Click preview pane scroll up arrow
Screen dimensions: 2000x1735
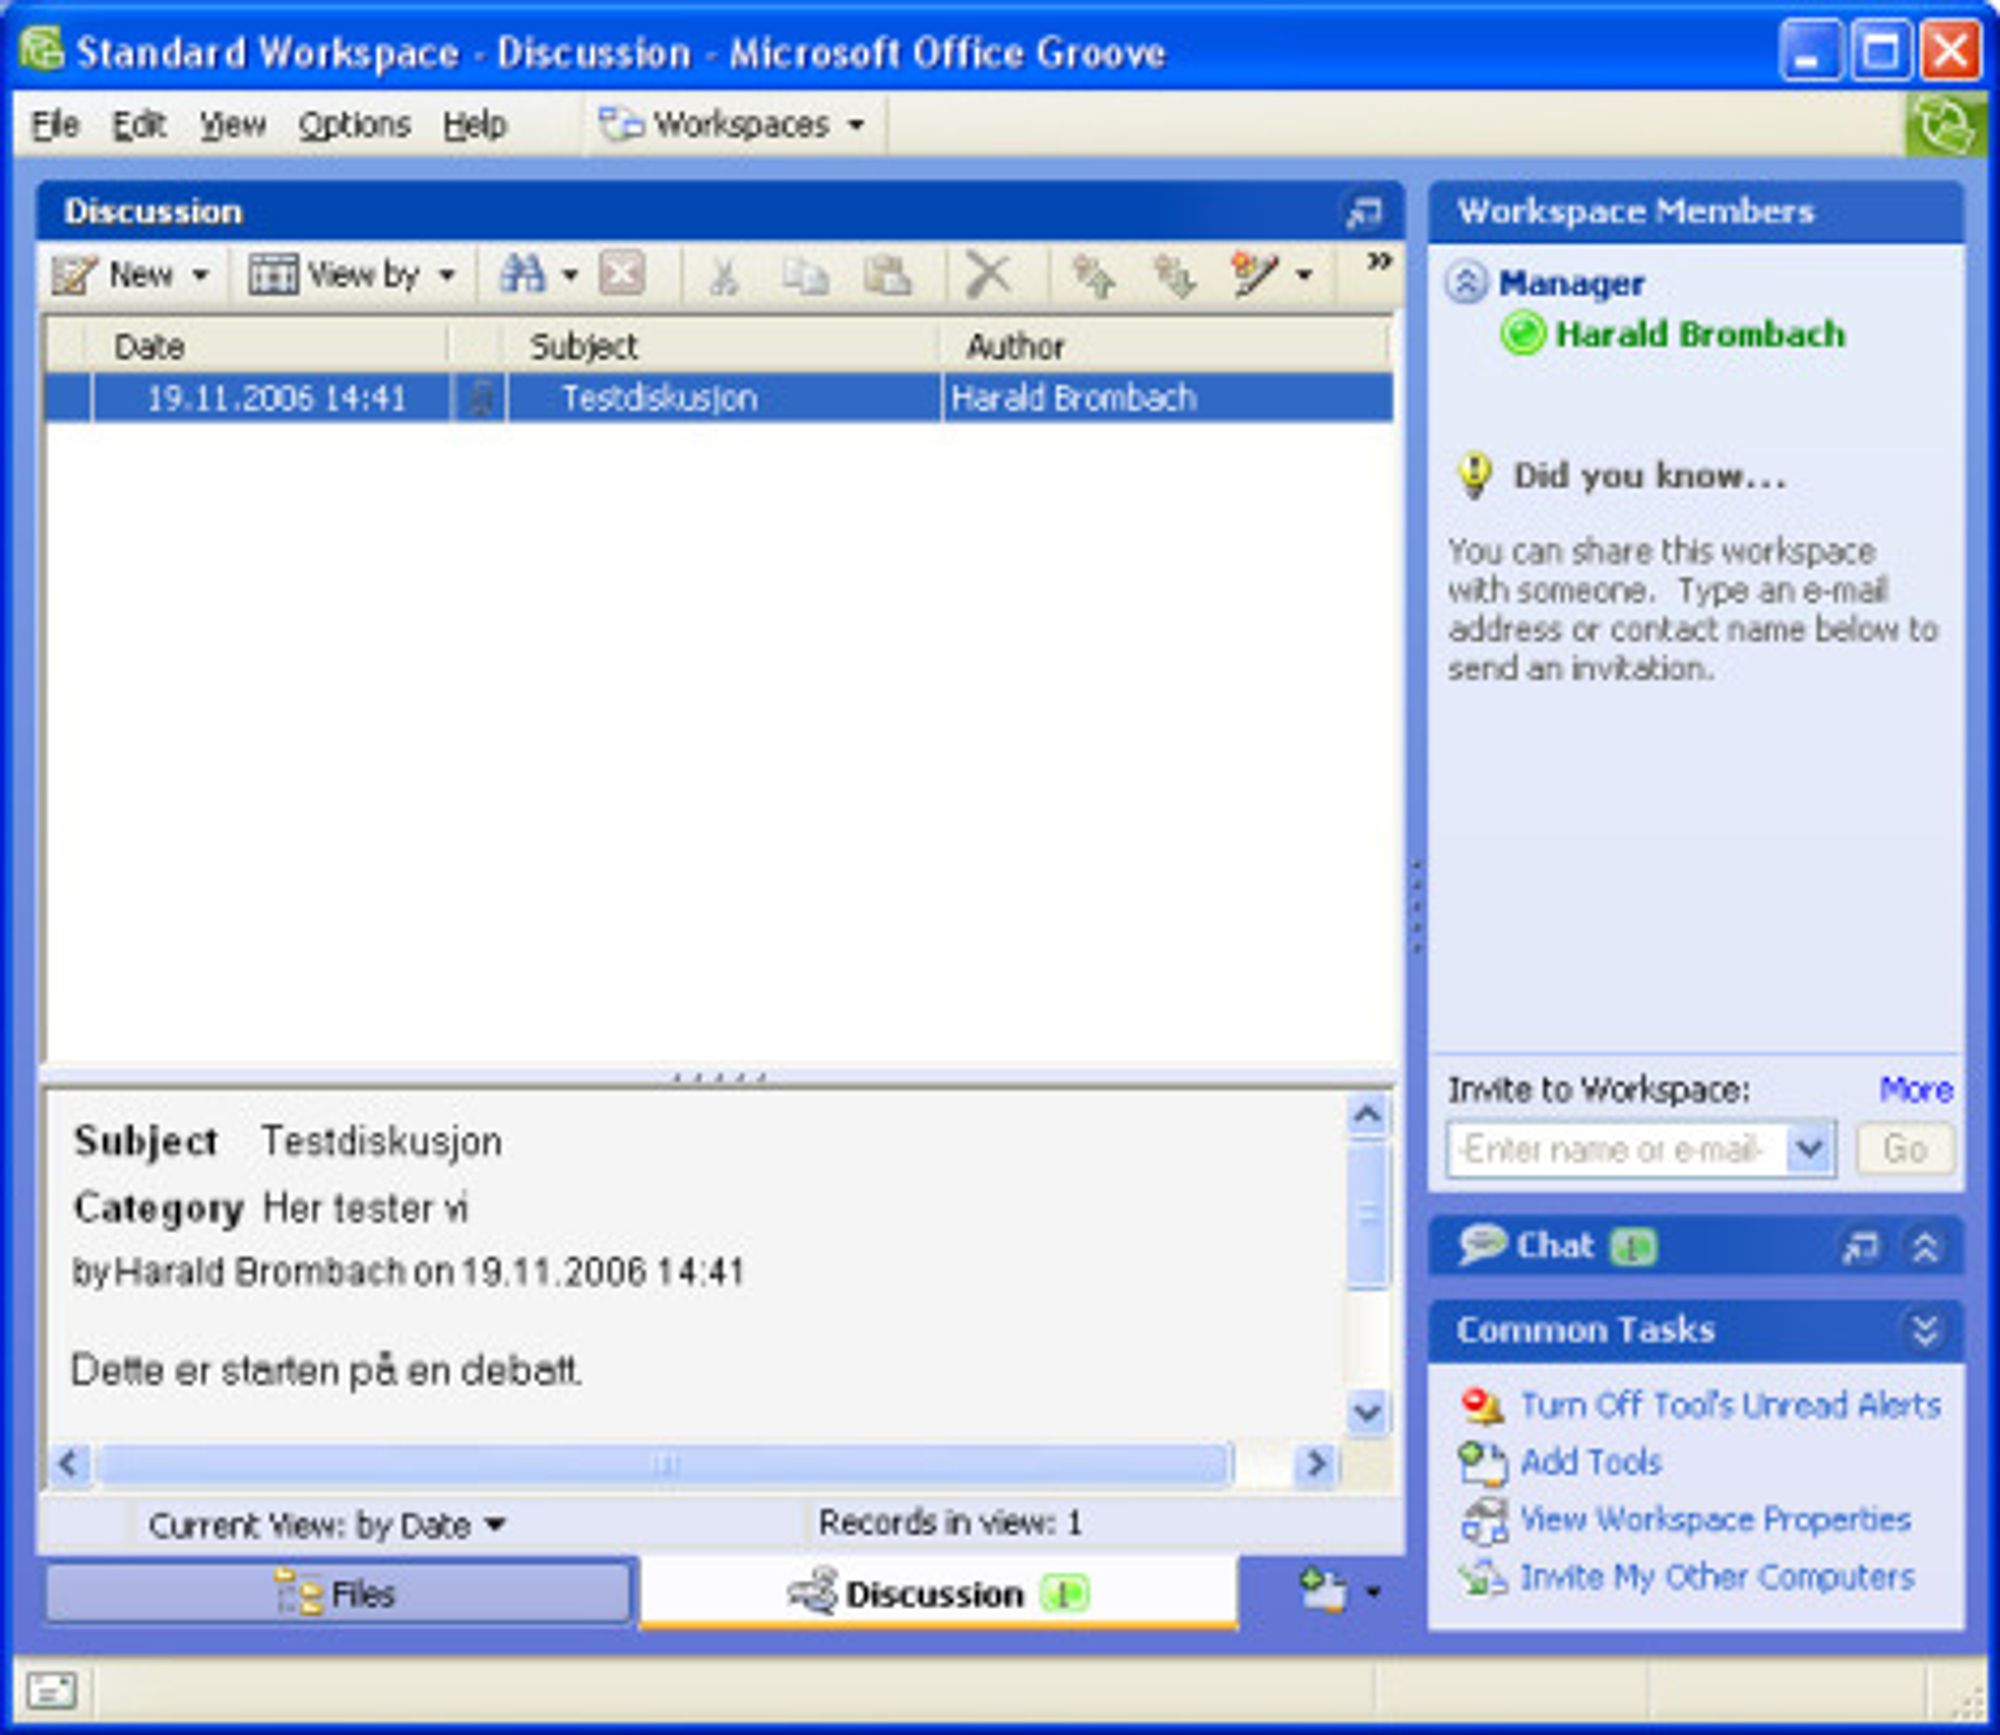1367,1114
